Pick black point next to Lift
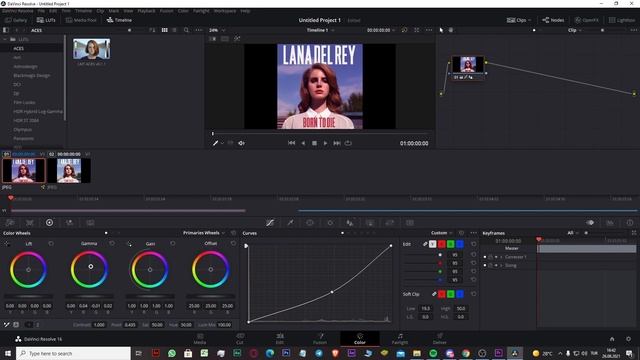The width and height of the screenshot is (640, 360). click(7, 244)
